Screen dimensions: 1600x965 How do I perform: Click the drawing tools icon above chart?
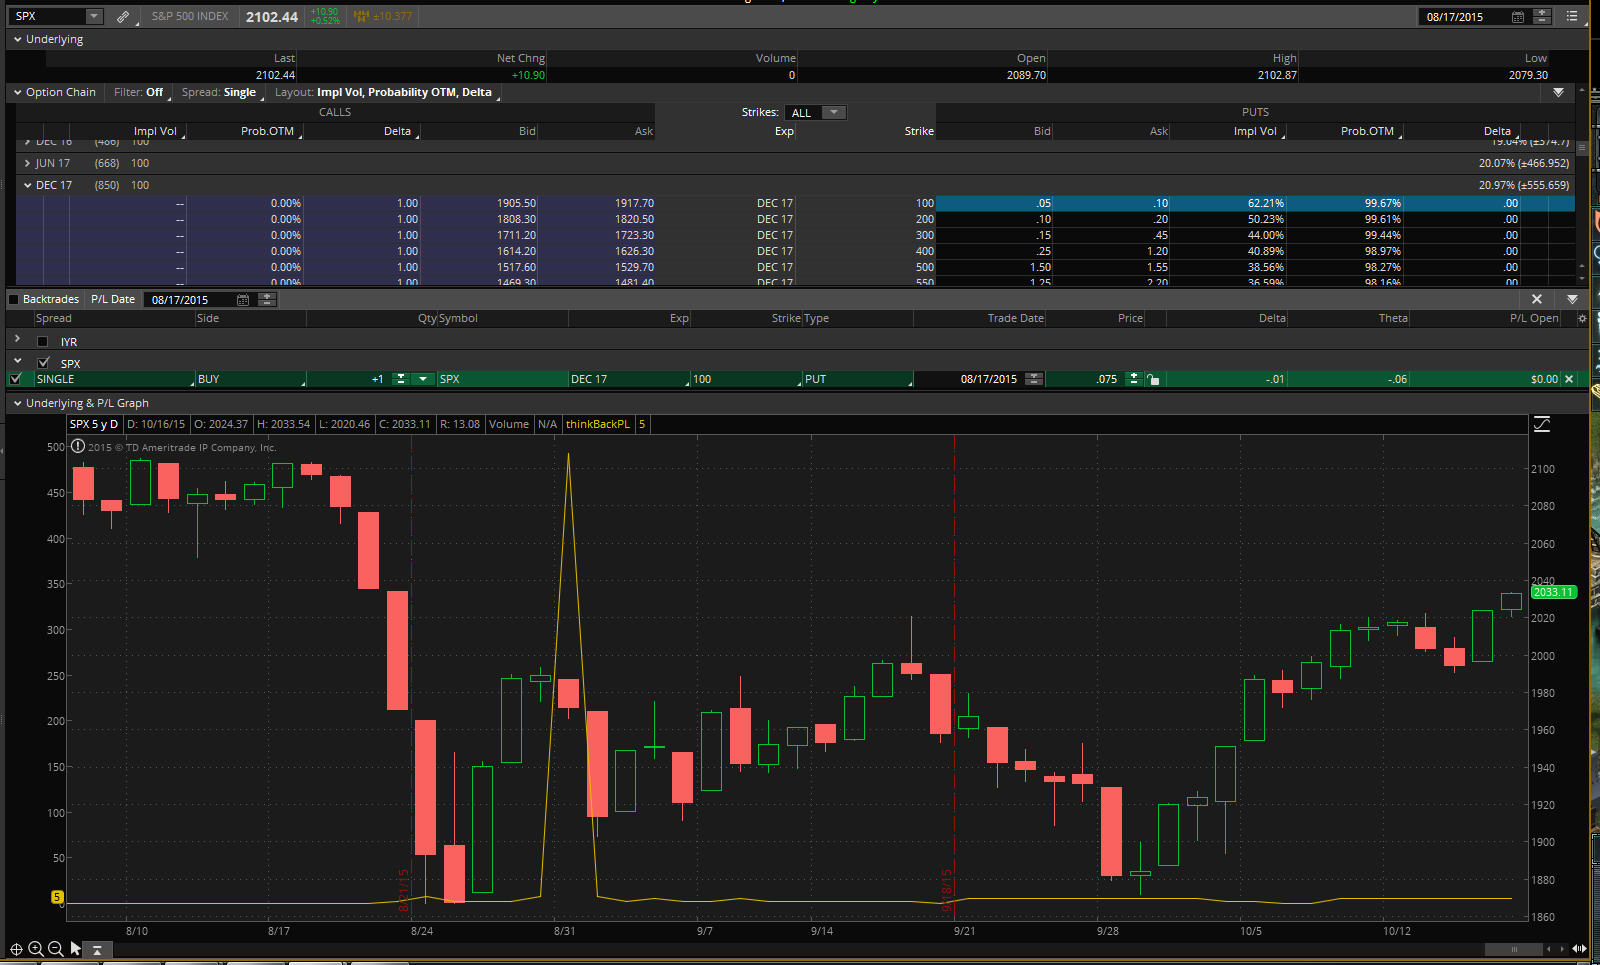click(x=1542, y=424)
